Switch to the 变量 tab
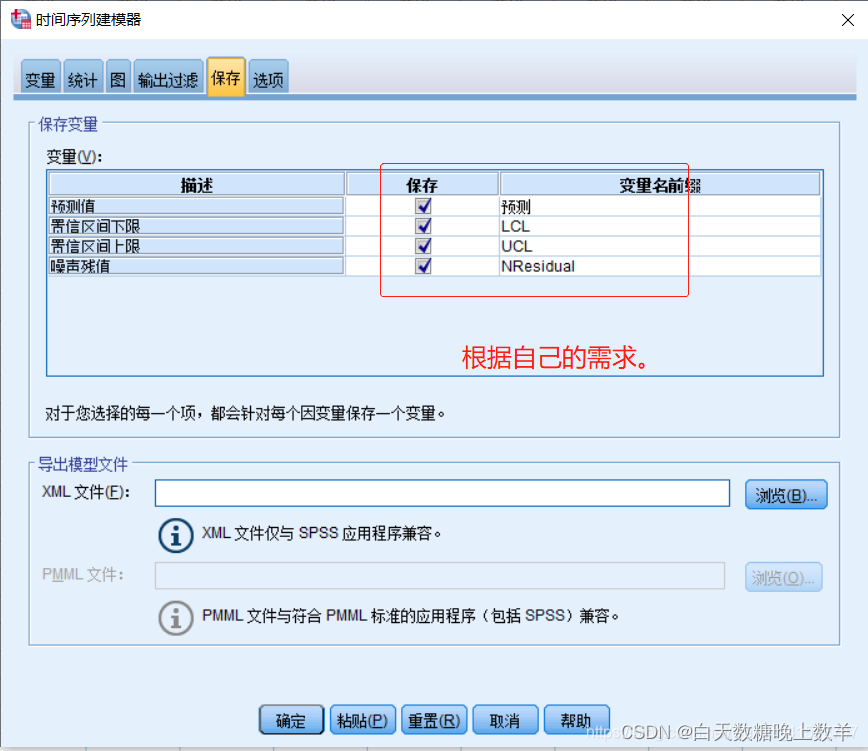 (x=40, y=80)
